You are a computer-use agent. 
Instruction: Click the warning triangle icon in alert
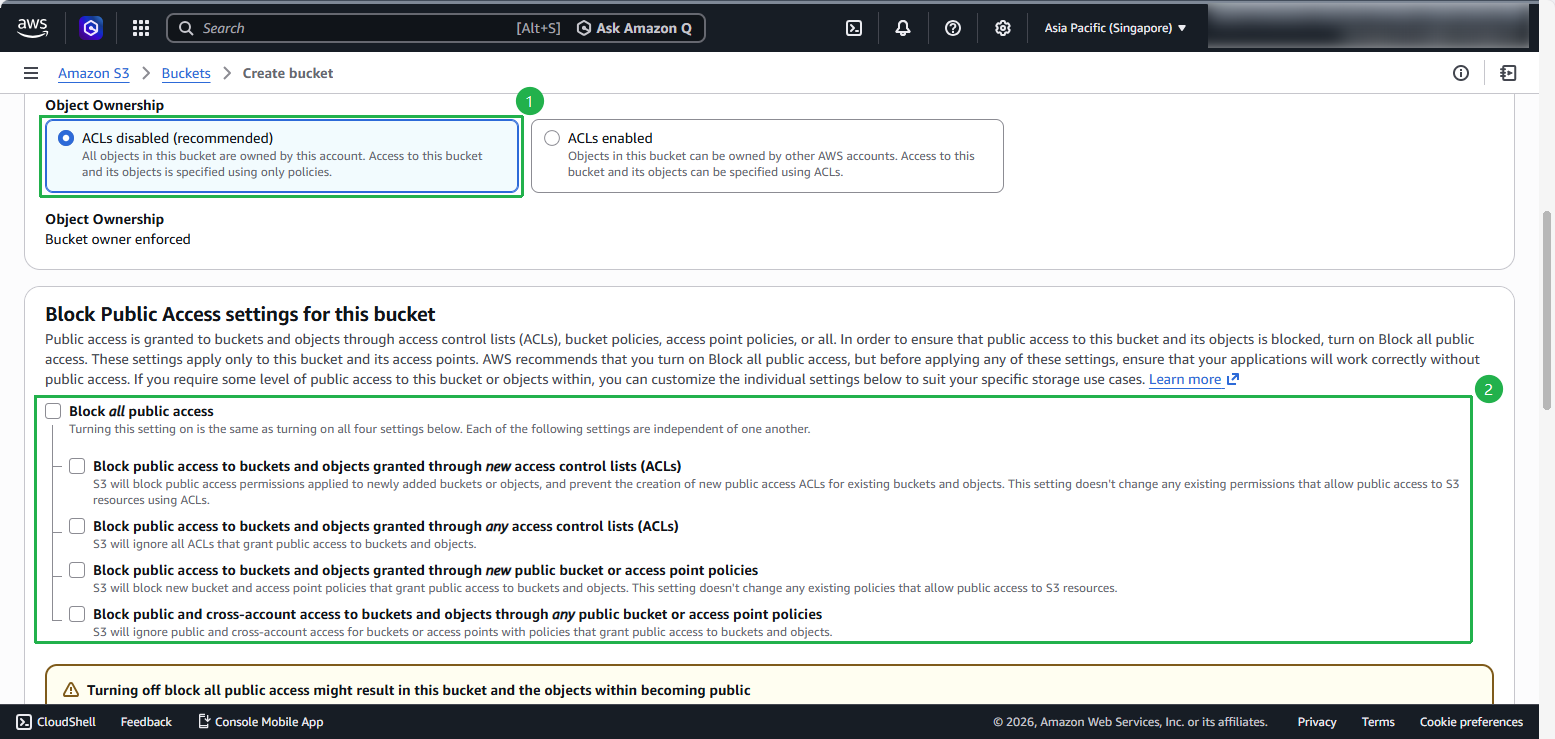pyautogui.click(x=71, y=690)
